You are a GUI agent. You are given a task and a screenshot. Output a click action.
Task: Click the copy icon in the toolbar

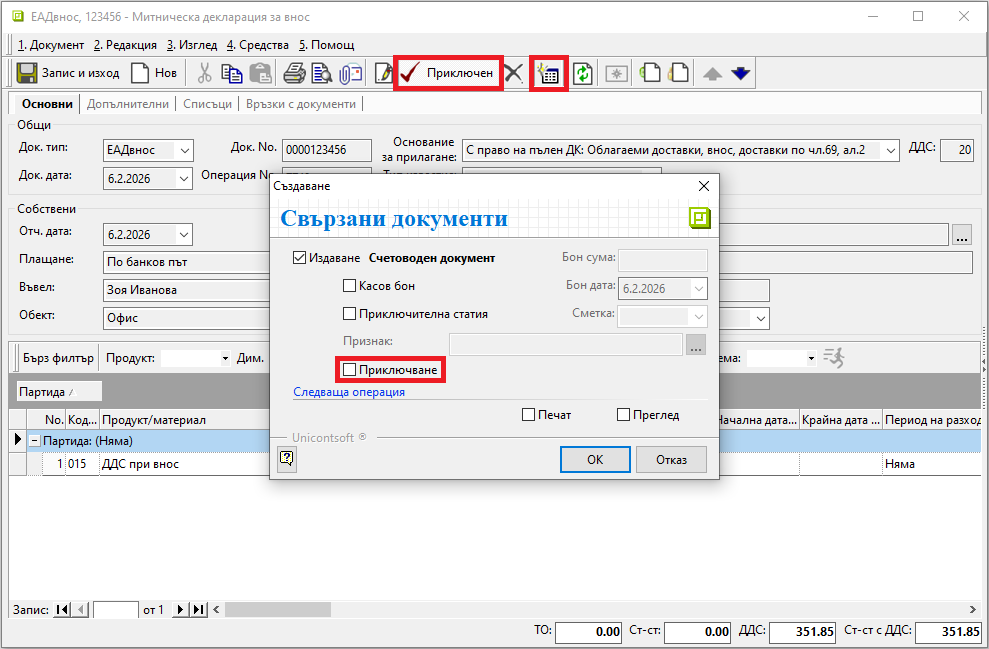[232, 74]
